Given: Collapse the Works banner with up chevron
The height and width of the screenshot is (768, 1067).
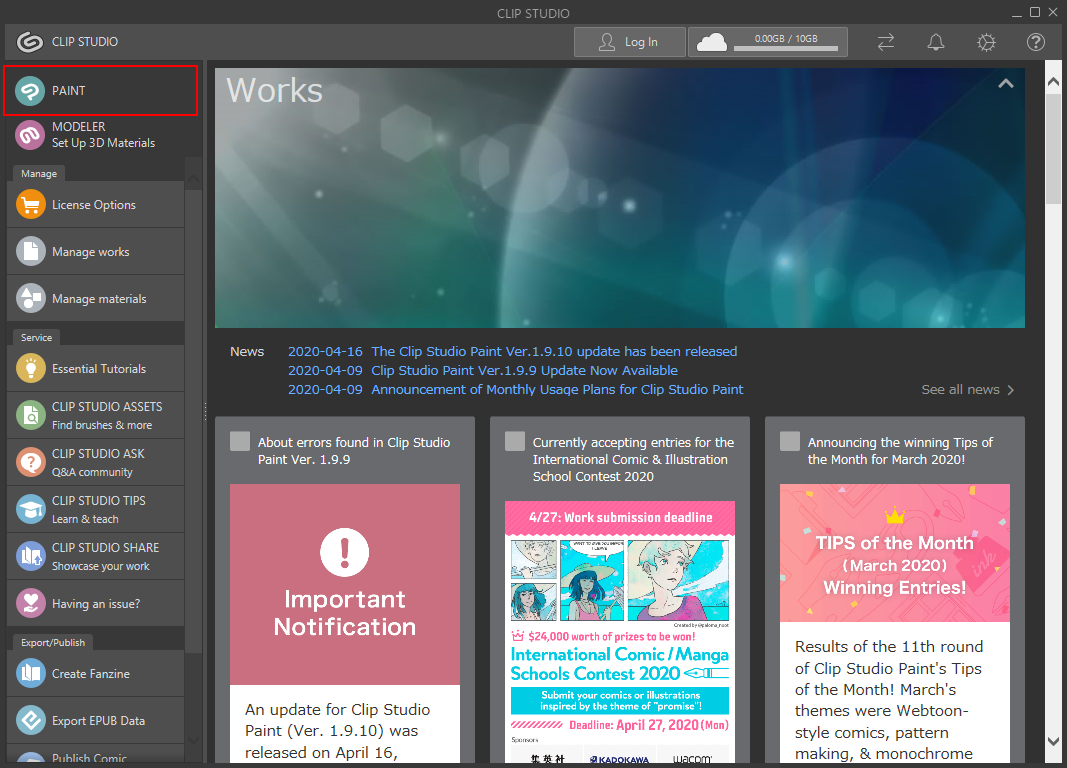Looking at the screenshot, I should click(1005, 84).
